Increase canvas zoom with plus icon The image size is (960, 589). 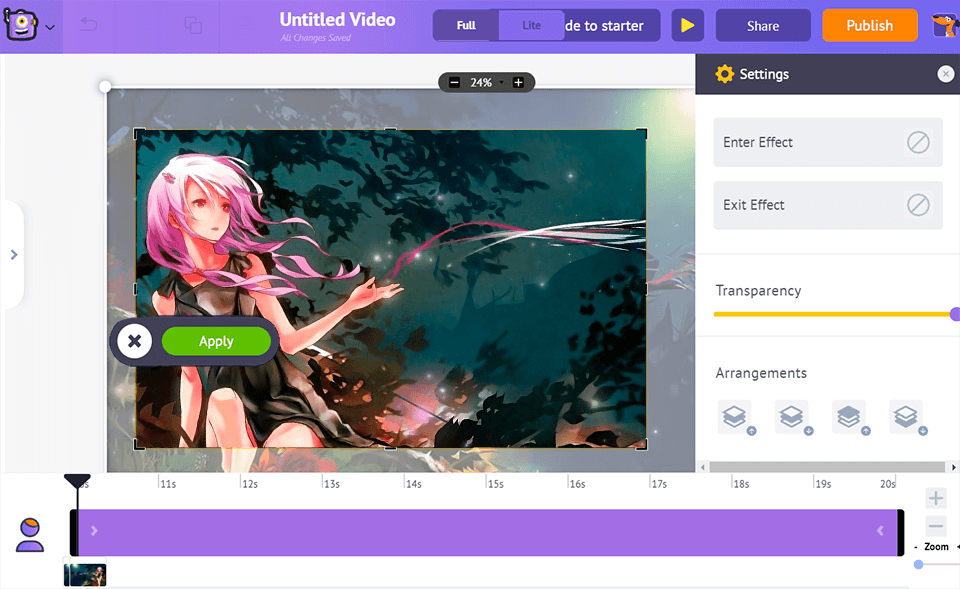point(518,82)
